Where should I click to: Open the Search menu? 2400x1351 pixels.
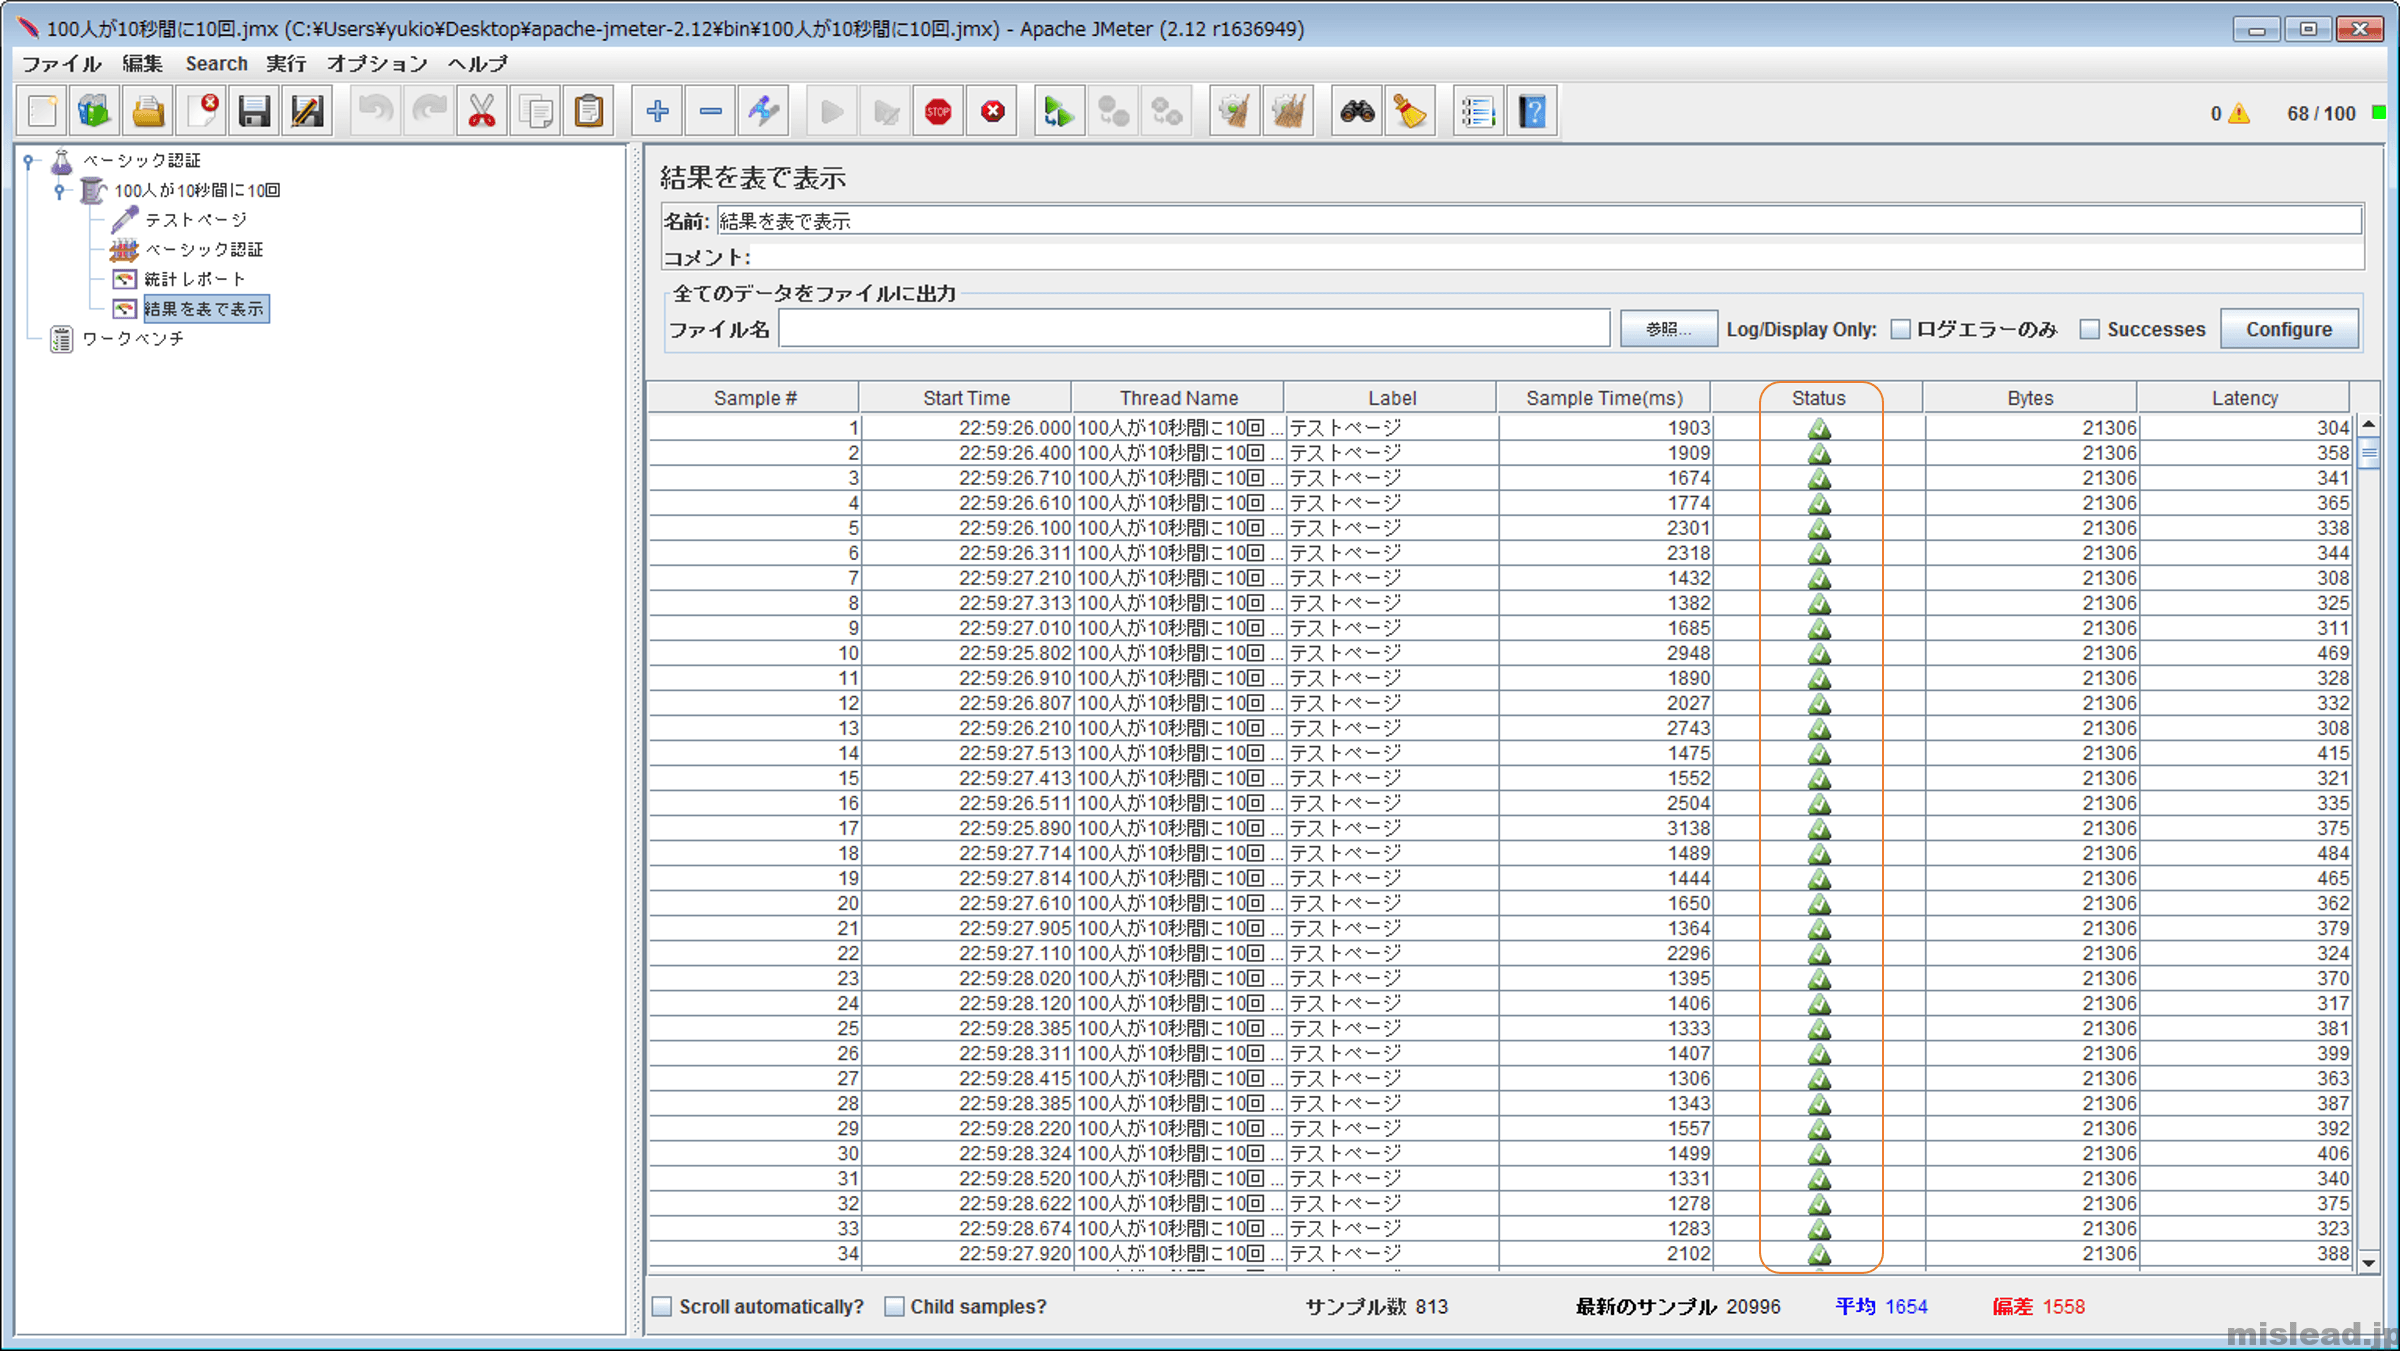(x=216, y=63)
